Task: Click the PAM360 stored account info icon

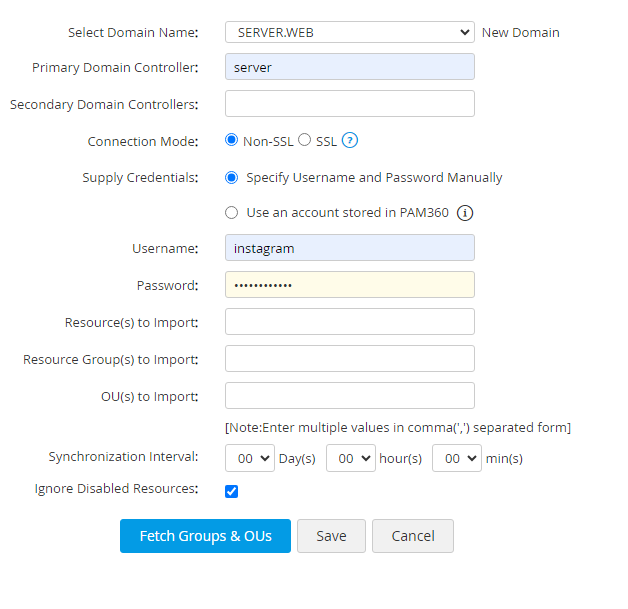Action: (x=465, y=213)
